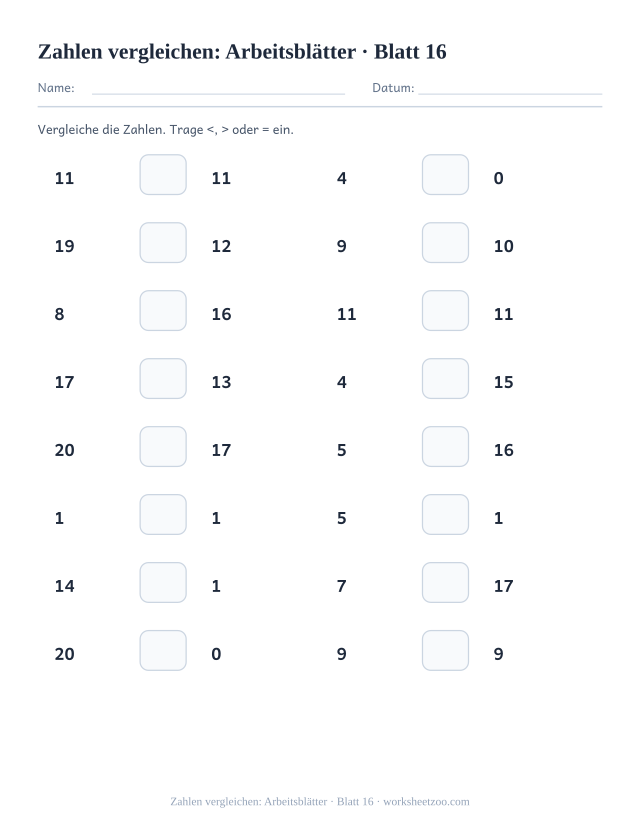
Task: Click the worksheet title Blatt 16 heading
Action: (242, 52)
